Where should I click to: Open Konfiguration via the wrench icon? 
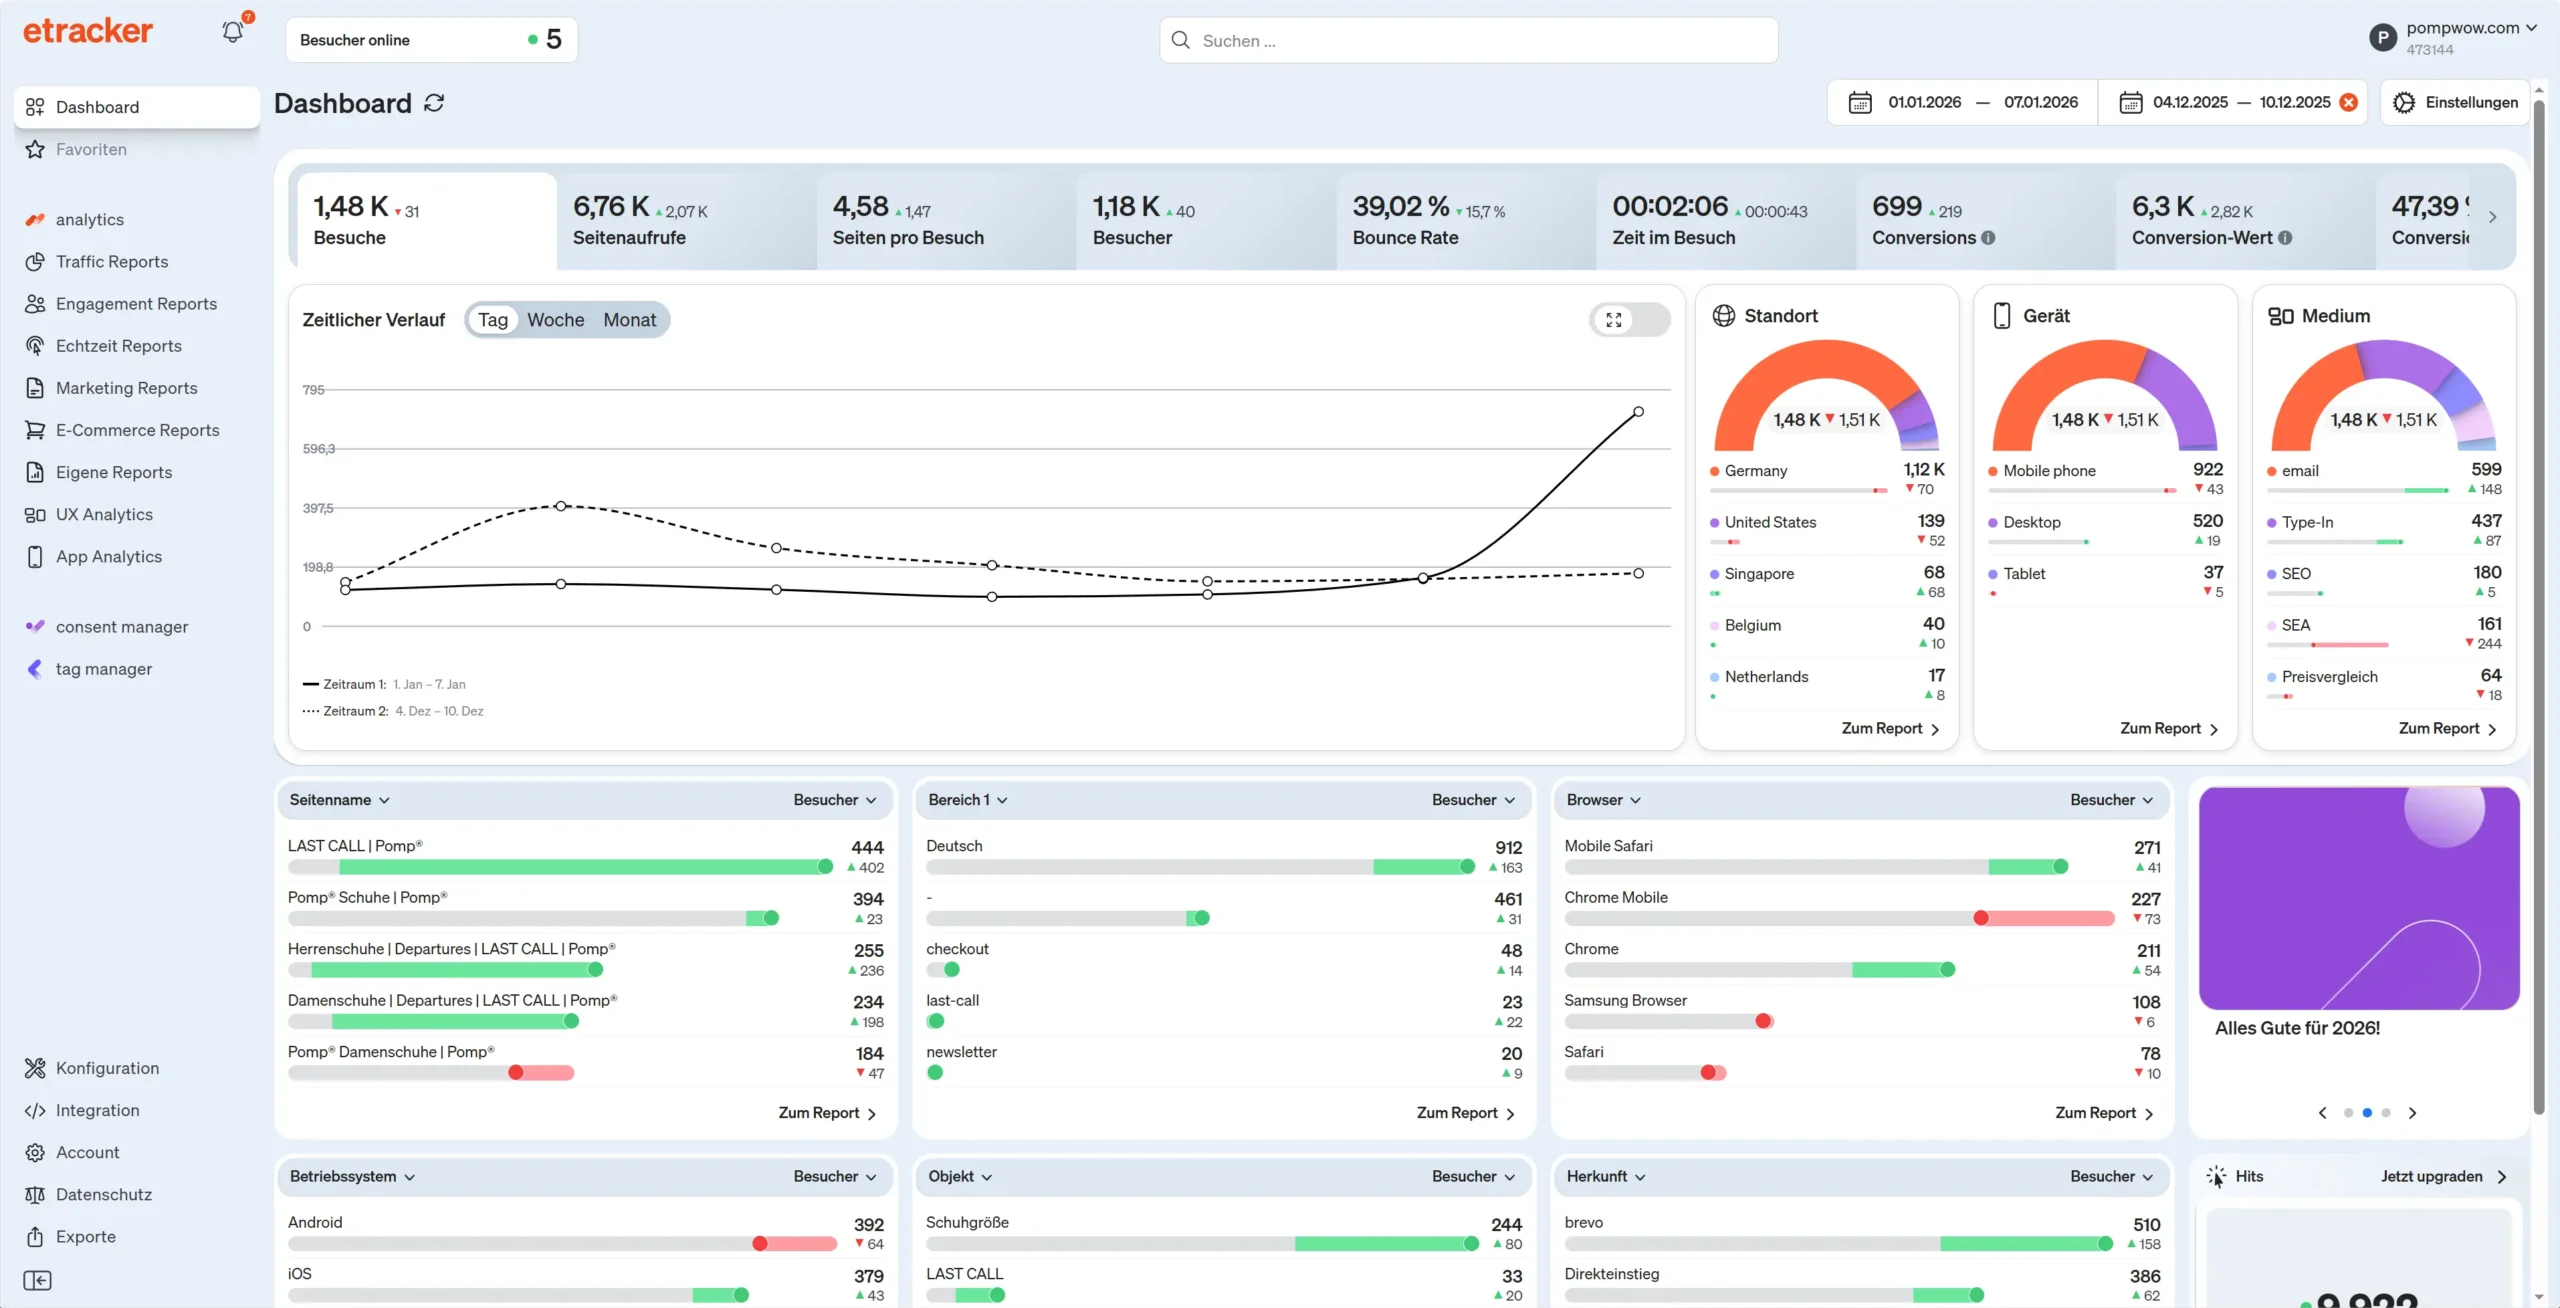(106, 1068)
